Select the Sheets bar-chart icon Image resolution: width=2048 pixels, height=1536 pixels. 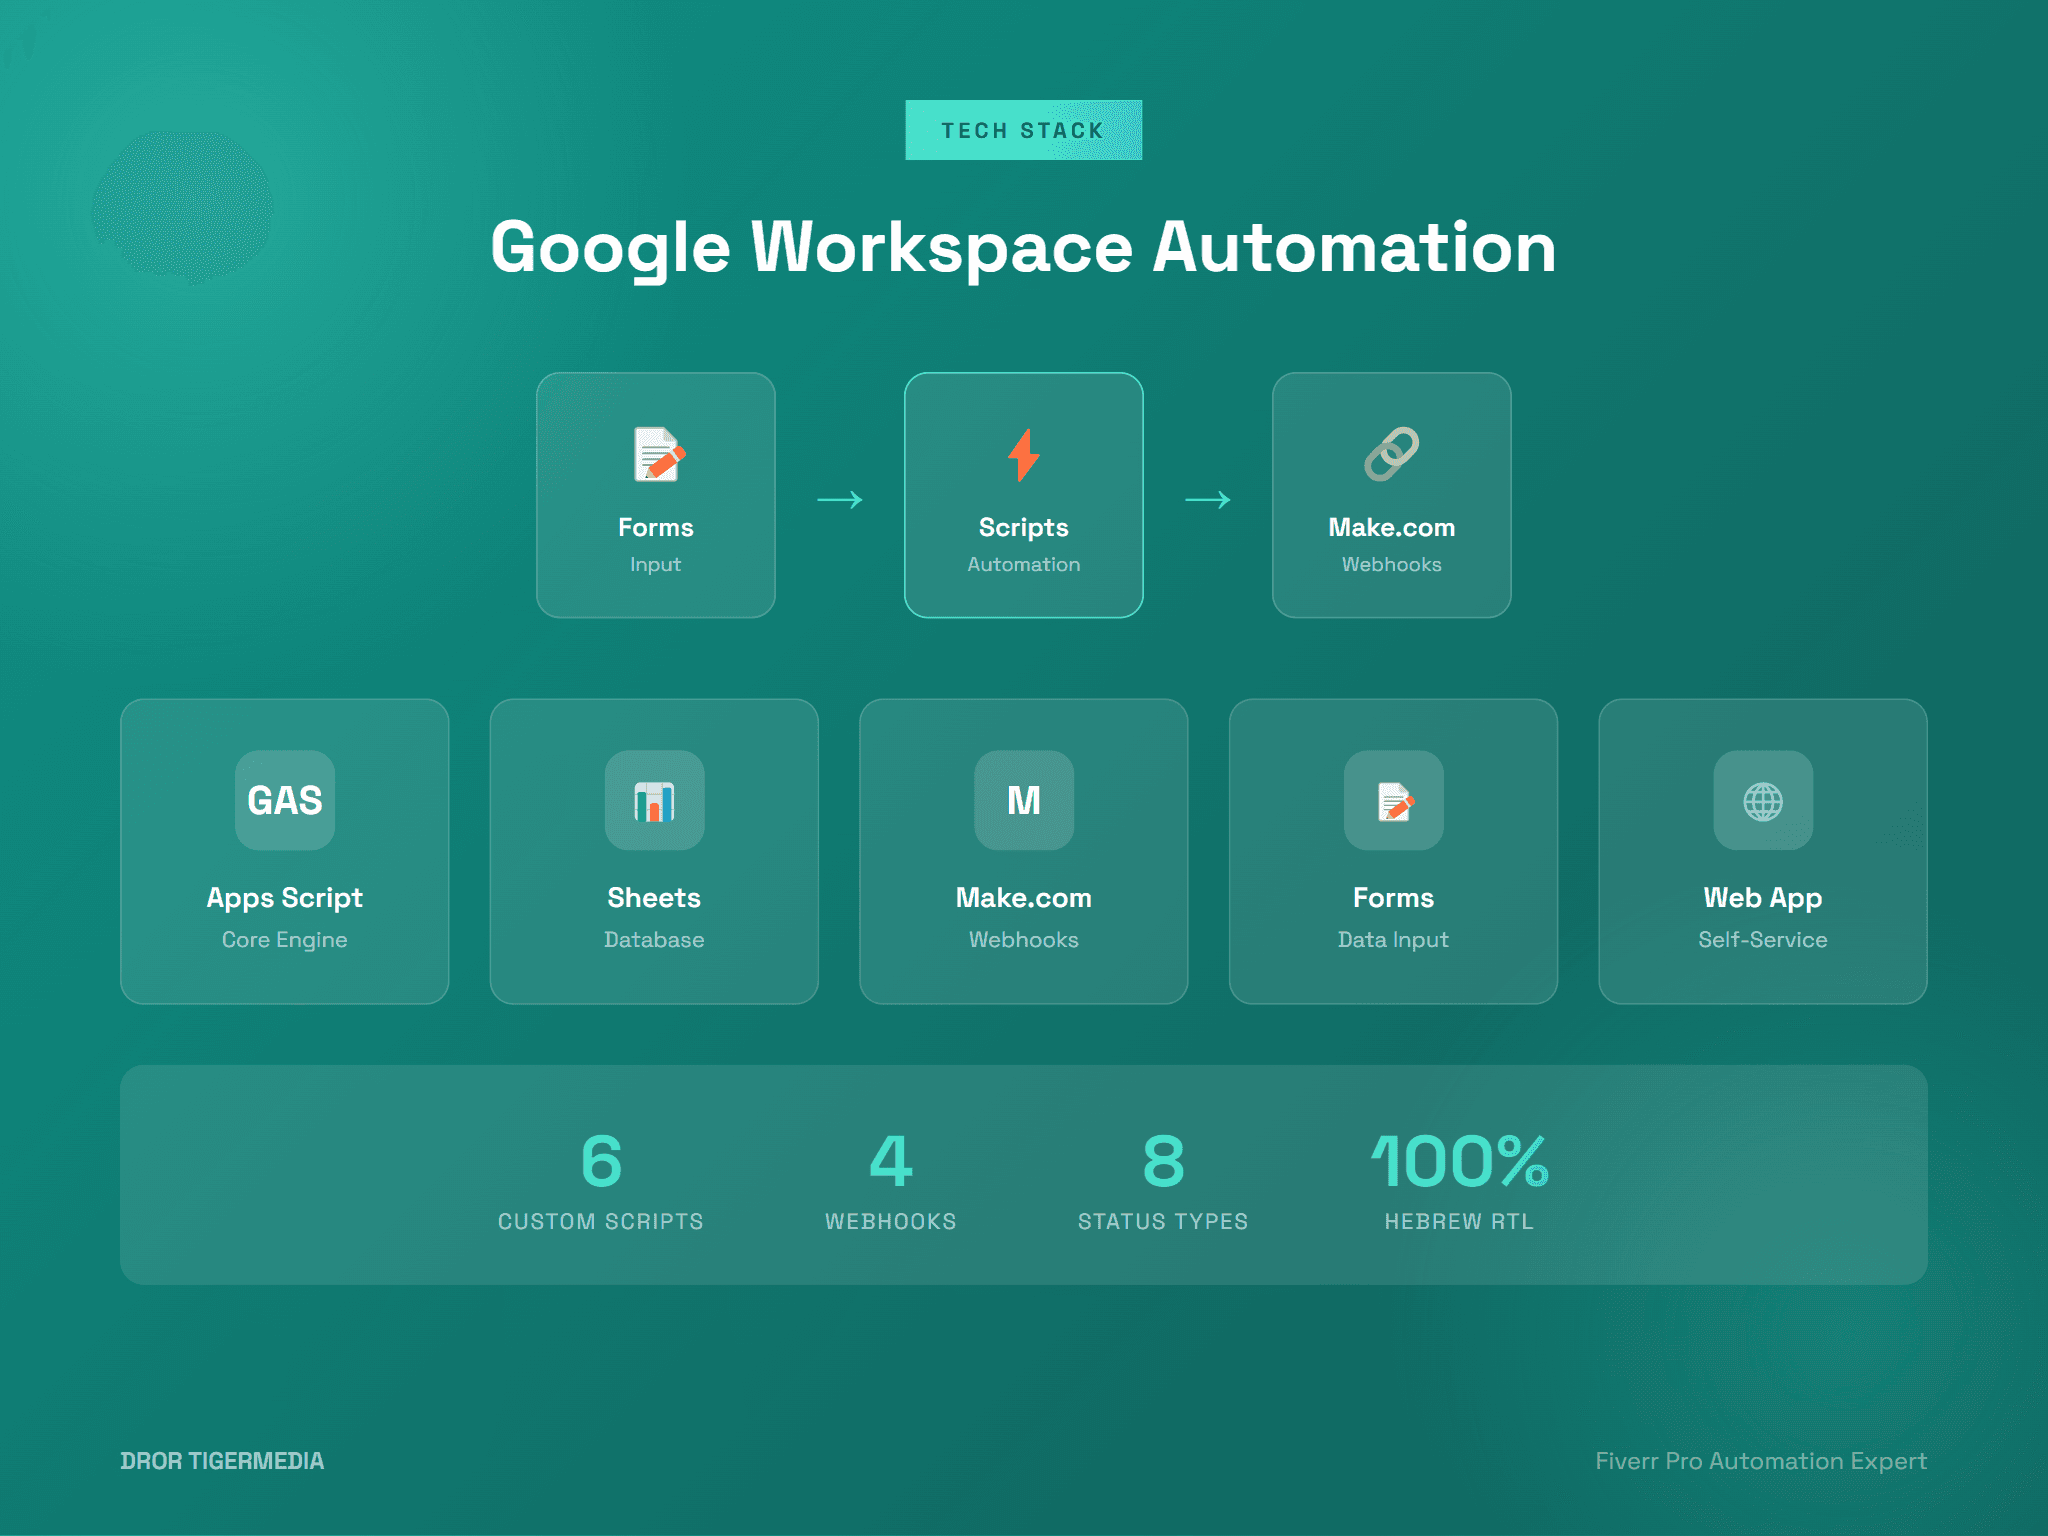coord(653,800)
